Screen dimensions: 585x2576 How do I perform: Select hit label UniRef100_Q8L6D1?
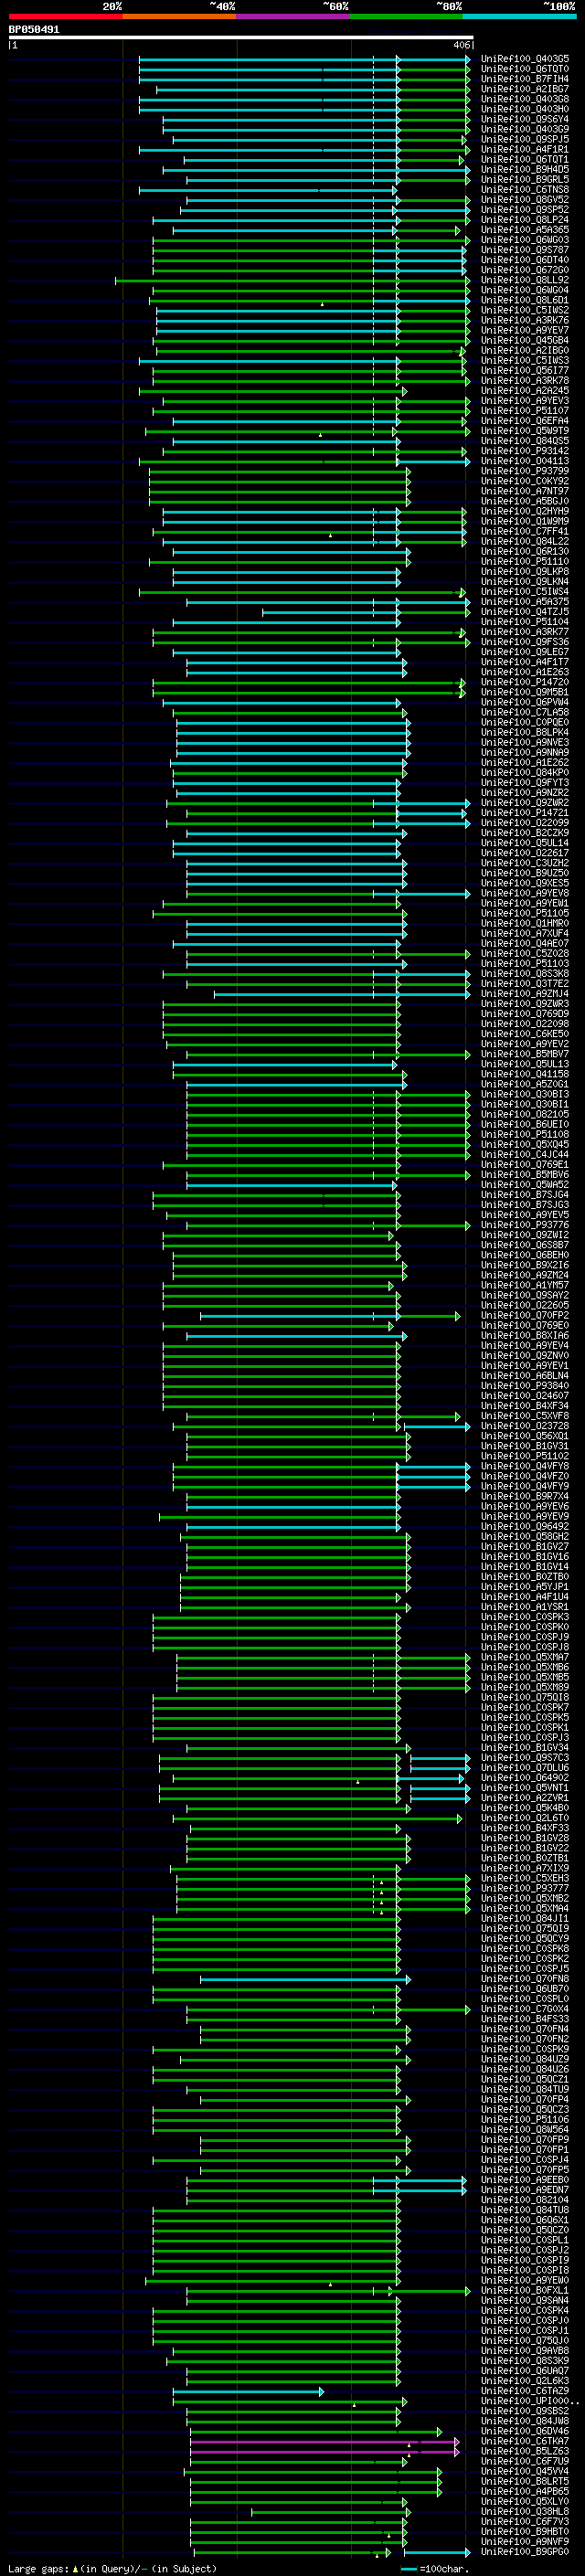(x=525, y=300)
